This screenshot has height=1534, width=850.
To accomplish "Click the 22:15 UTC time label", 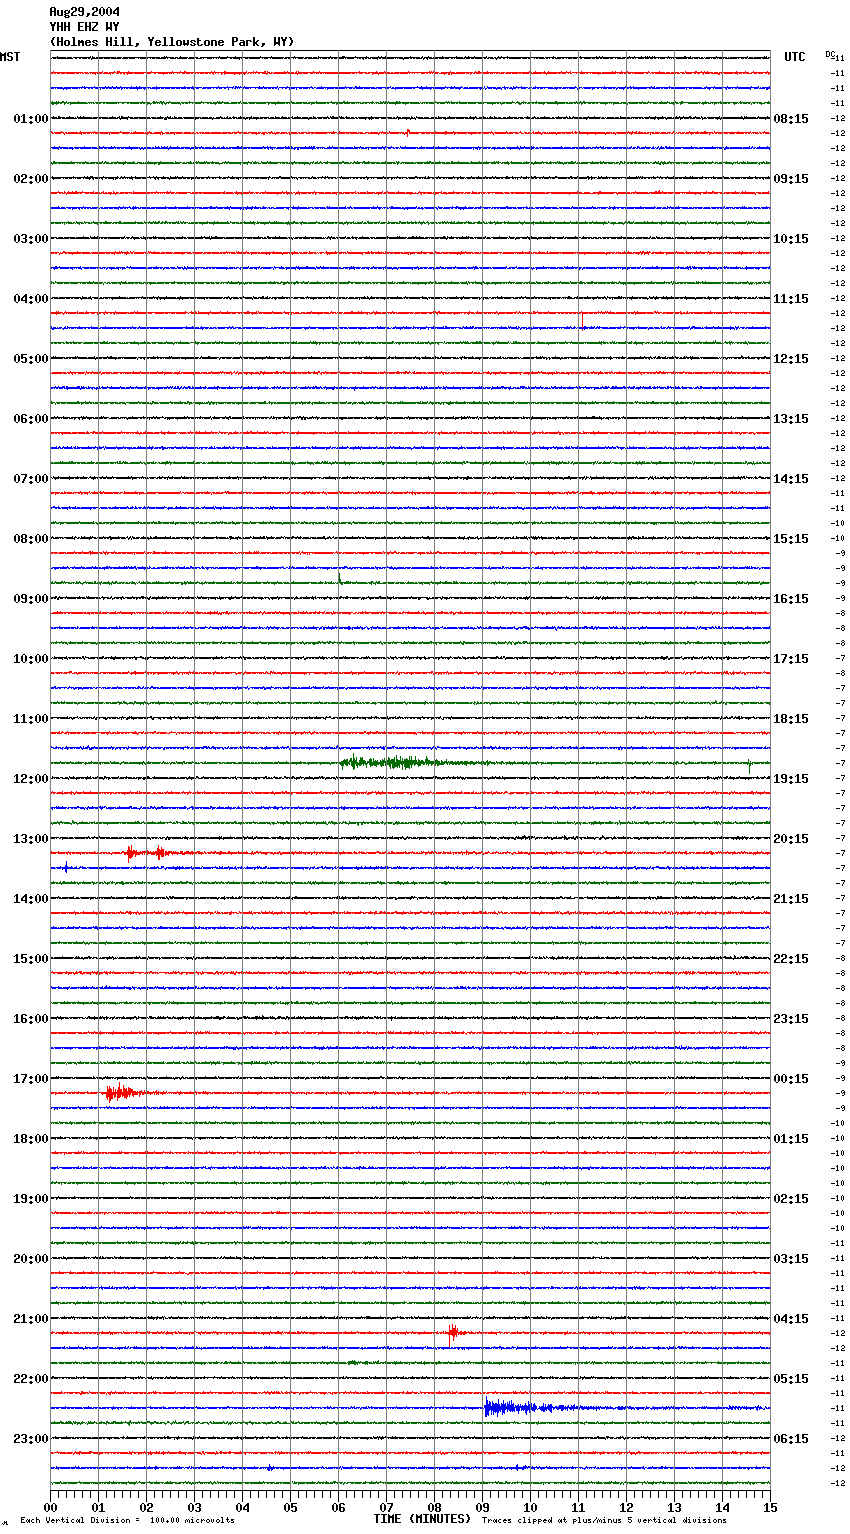I will click(x=791, y=959).
